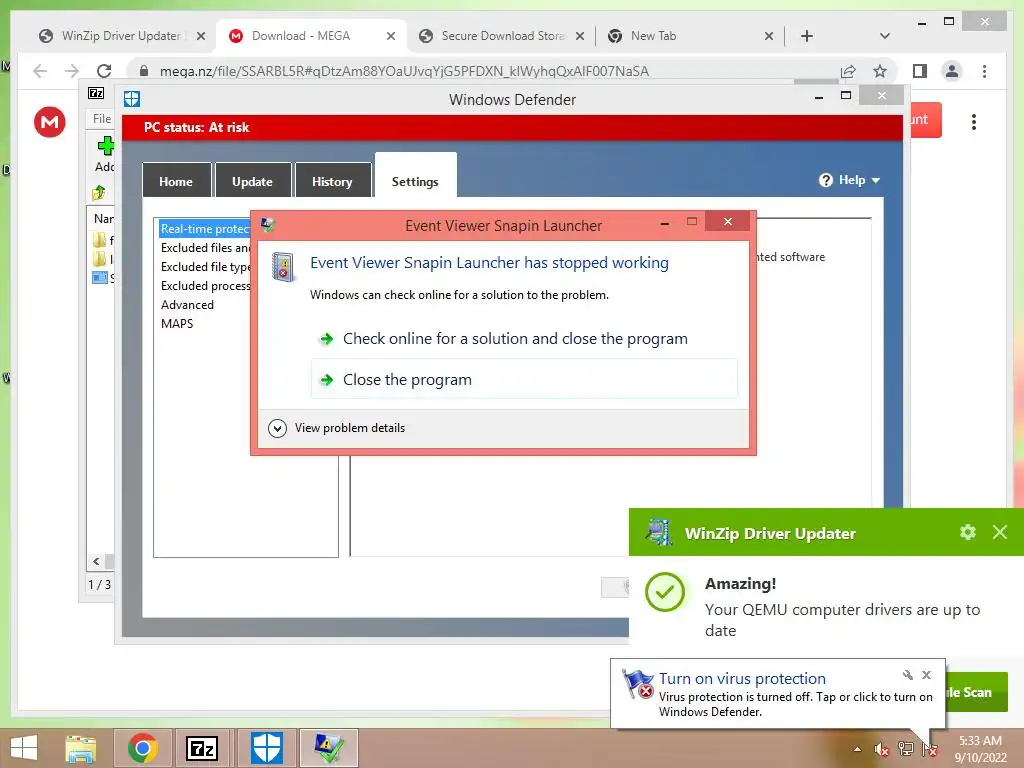Click Chrome's forward arrow
Viewport: 1024px width, 768px height.
tap(72, 71)
